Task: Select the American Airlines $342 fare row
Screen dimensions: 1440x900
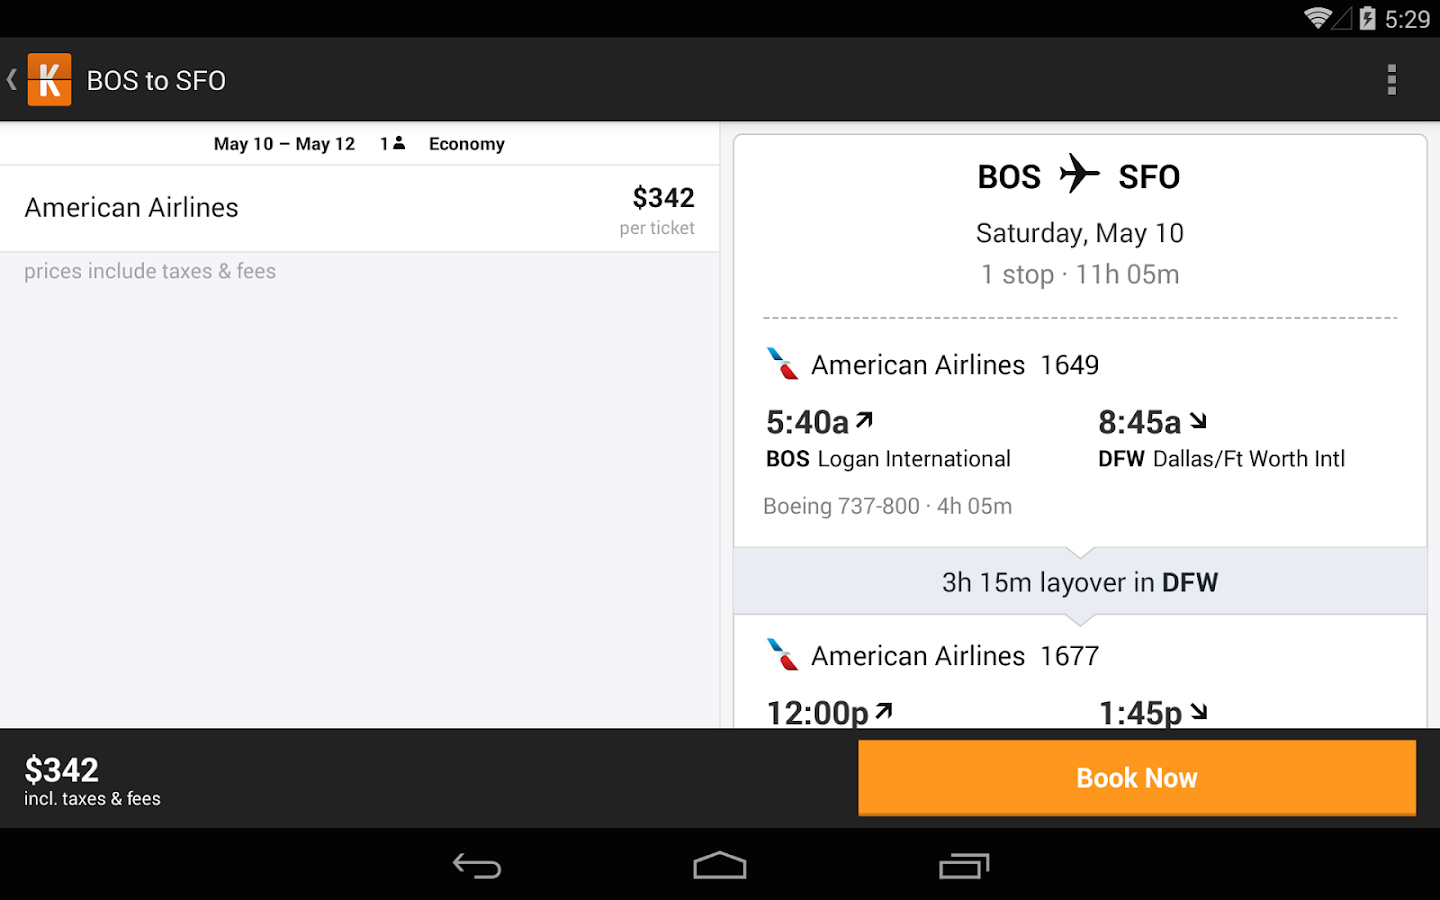Action: (359, 208)
